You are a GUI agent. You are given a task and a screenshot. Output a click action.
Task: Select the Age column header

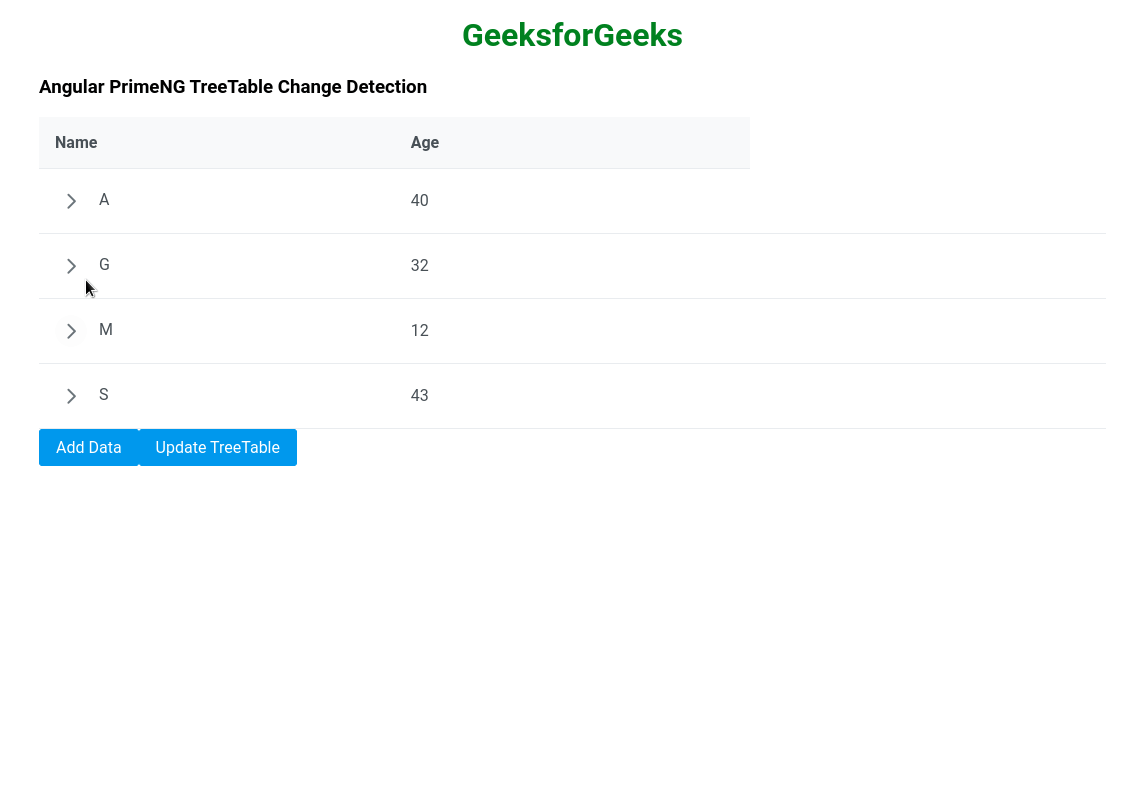[x=425, y=142]
